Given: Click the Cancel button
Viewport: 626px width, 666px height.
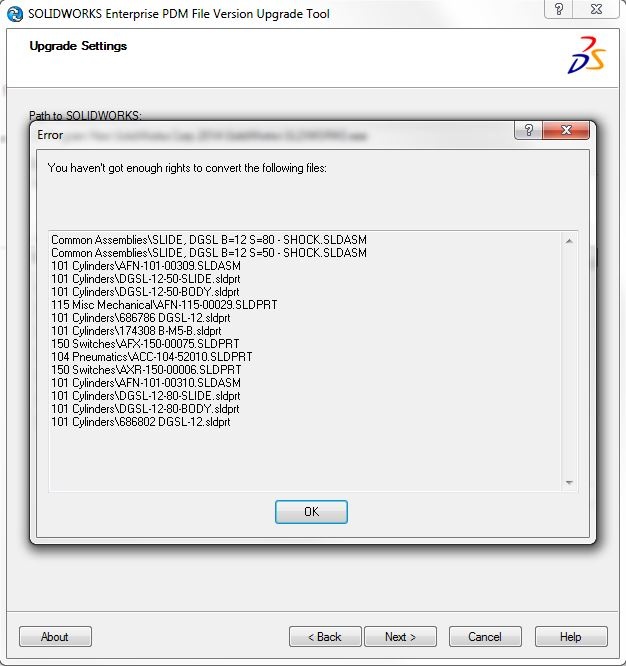Looking at the screenshot, I should (x=485, y=636).
